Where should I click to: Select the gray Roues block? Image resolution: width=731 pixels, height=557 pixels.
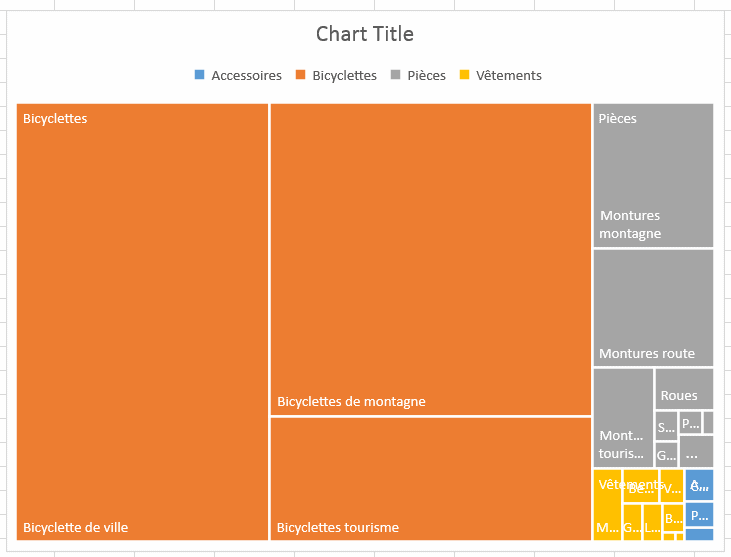(684, 388)
